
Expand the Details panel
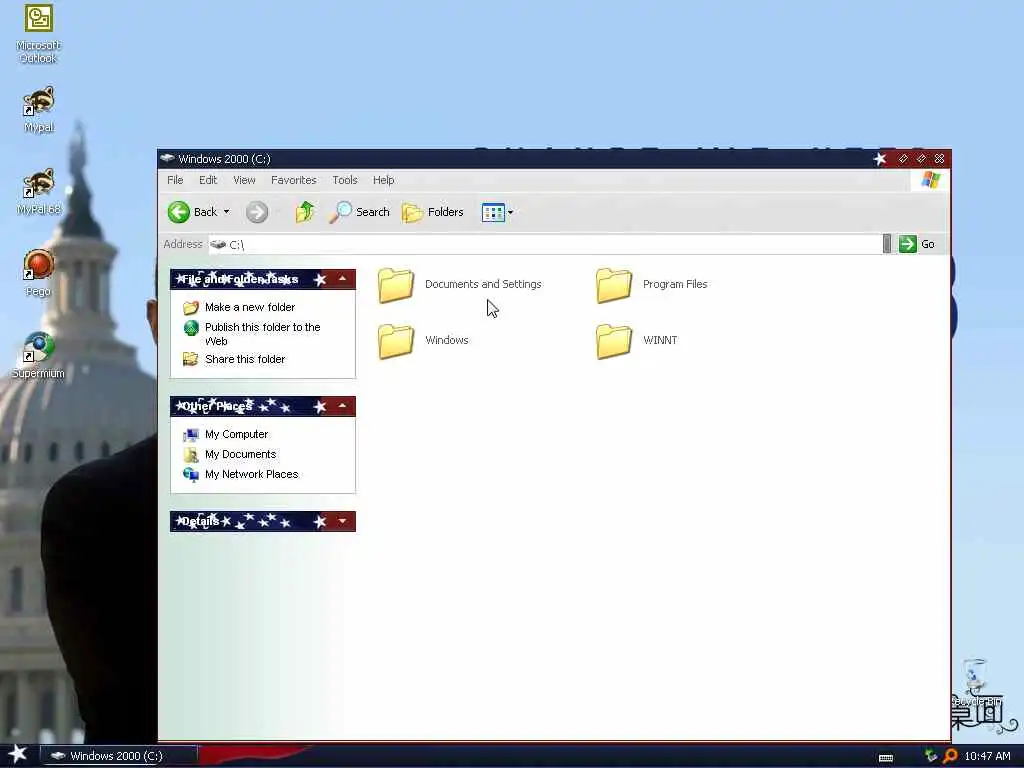pos(342,521)
